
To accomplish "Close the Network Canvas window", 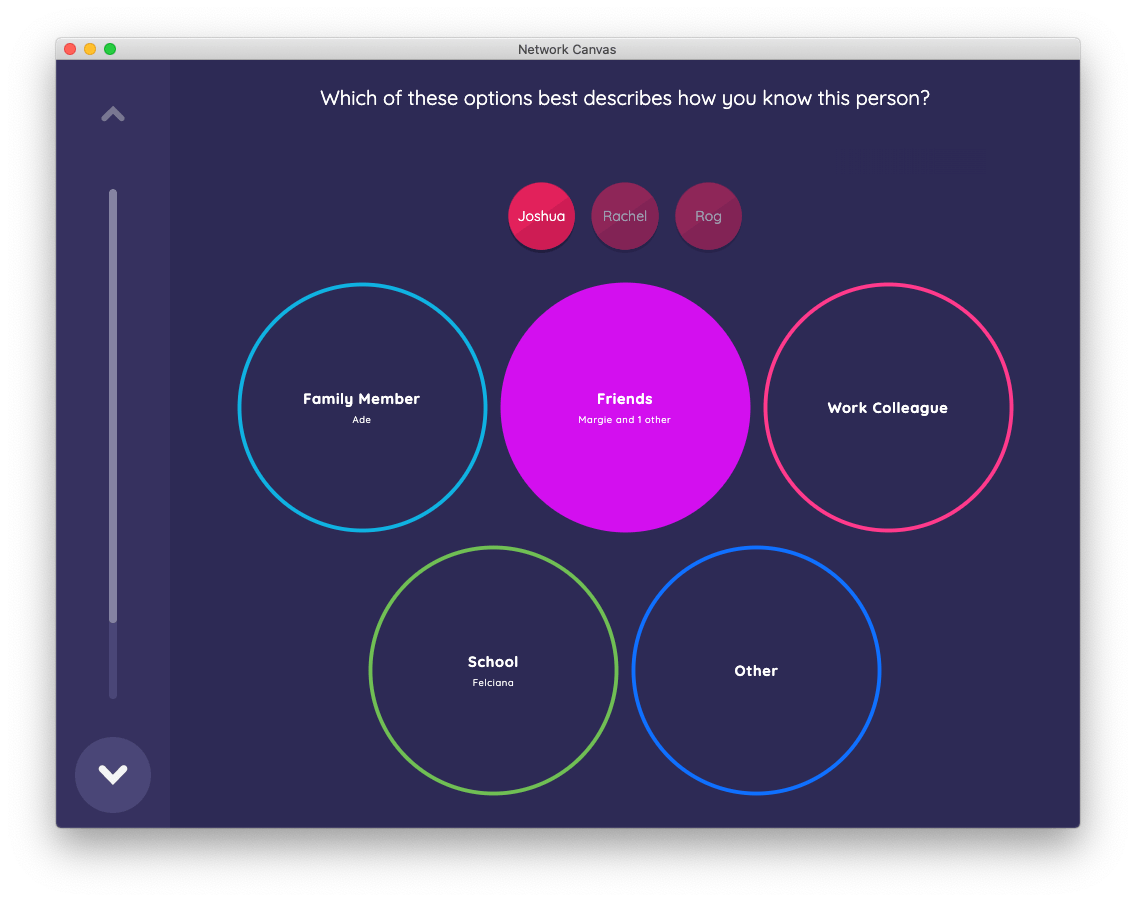I will click(x=70, y=49).
